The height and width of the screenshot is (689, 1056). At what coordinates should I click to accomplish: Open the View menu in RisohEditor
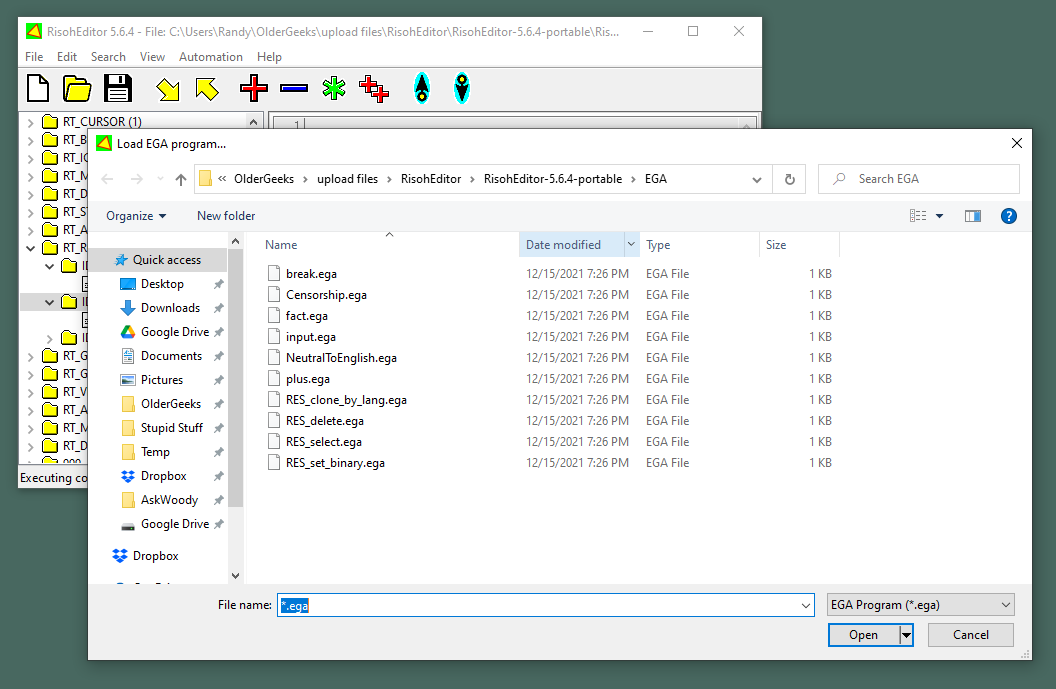coord(152,57)
